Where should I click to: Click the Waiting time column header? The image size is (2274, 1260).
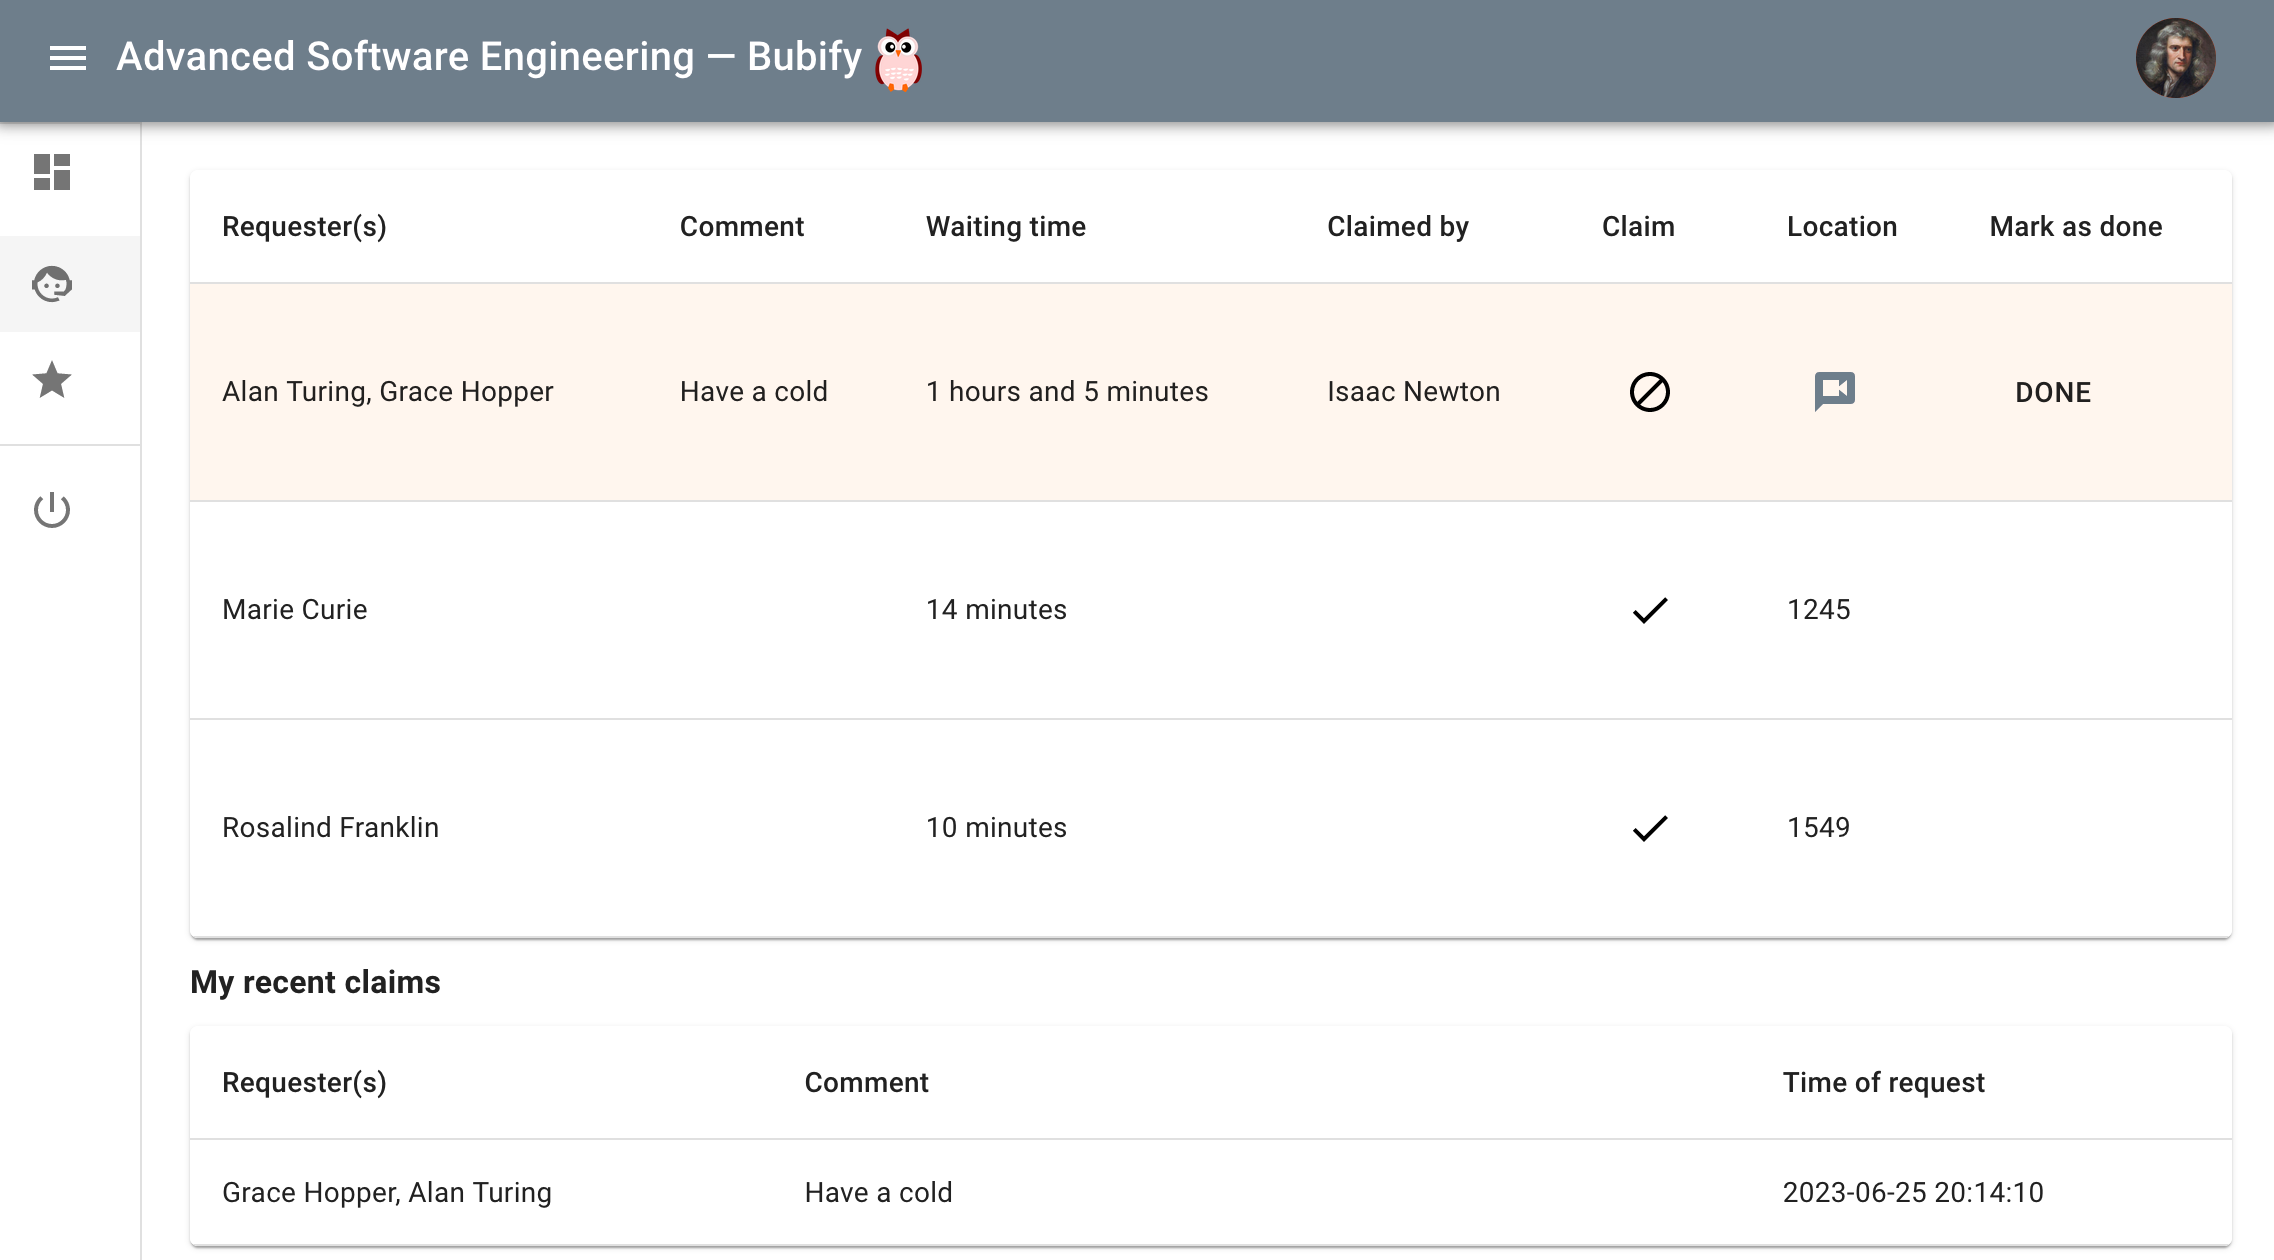(x=1005, y=227)
